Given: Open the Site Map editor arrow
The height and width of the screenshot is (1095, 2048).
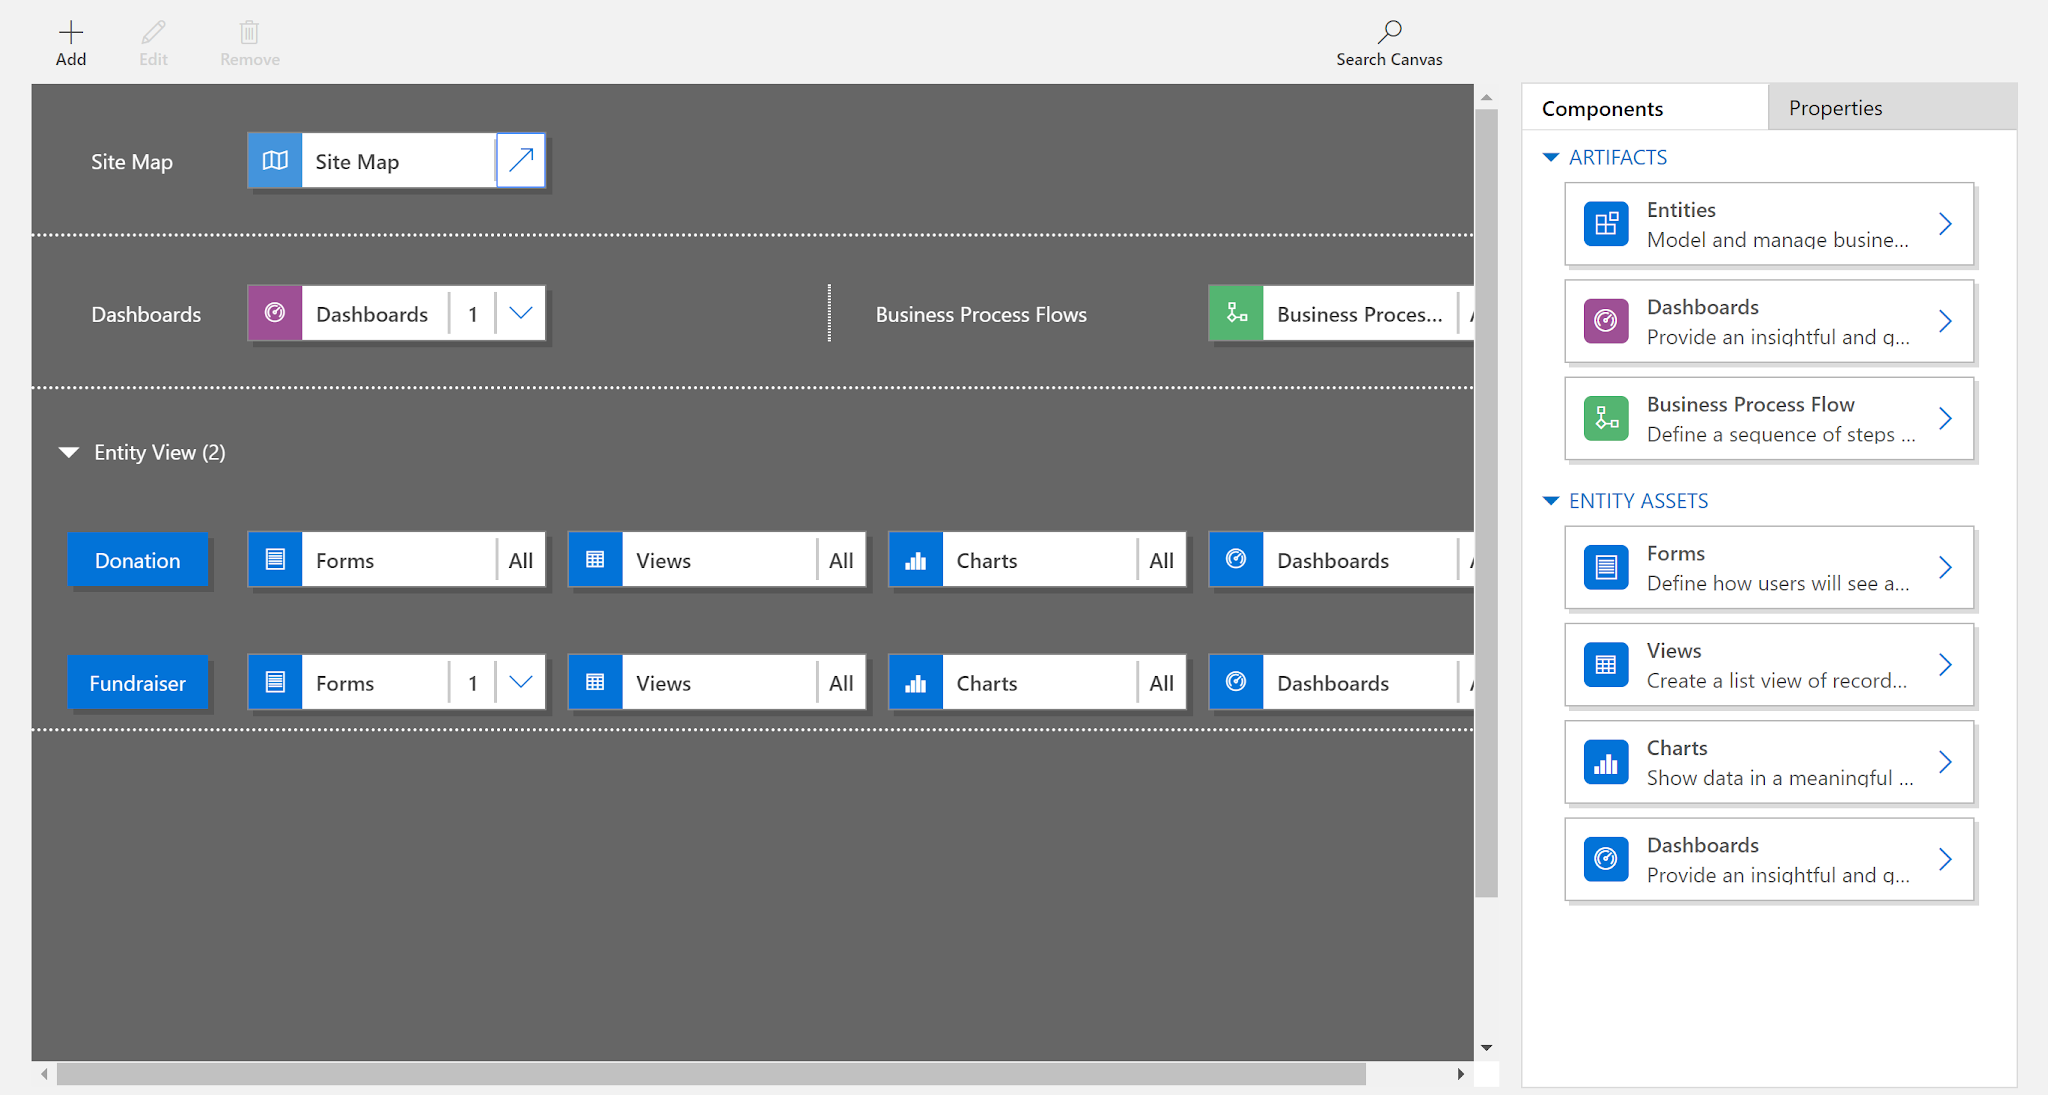Looking at the screenshot, I should [x=520, y=160].
